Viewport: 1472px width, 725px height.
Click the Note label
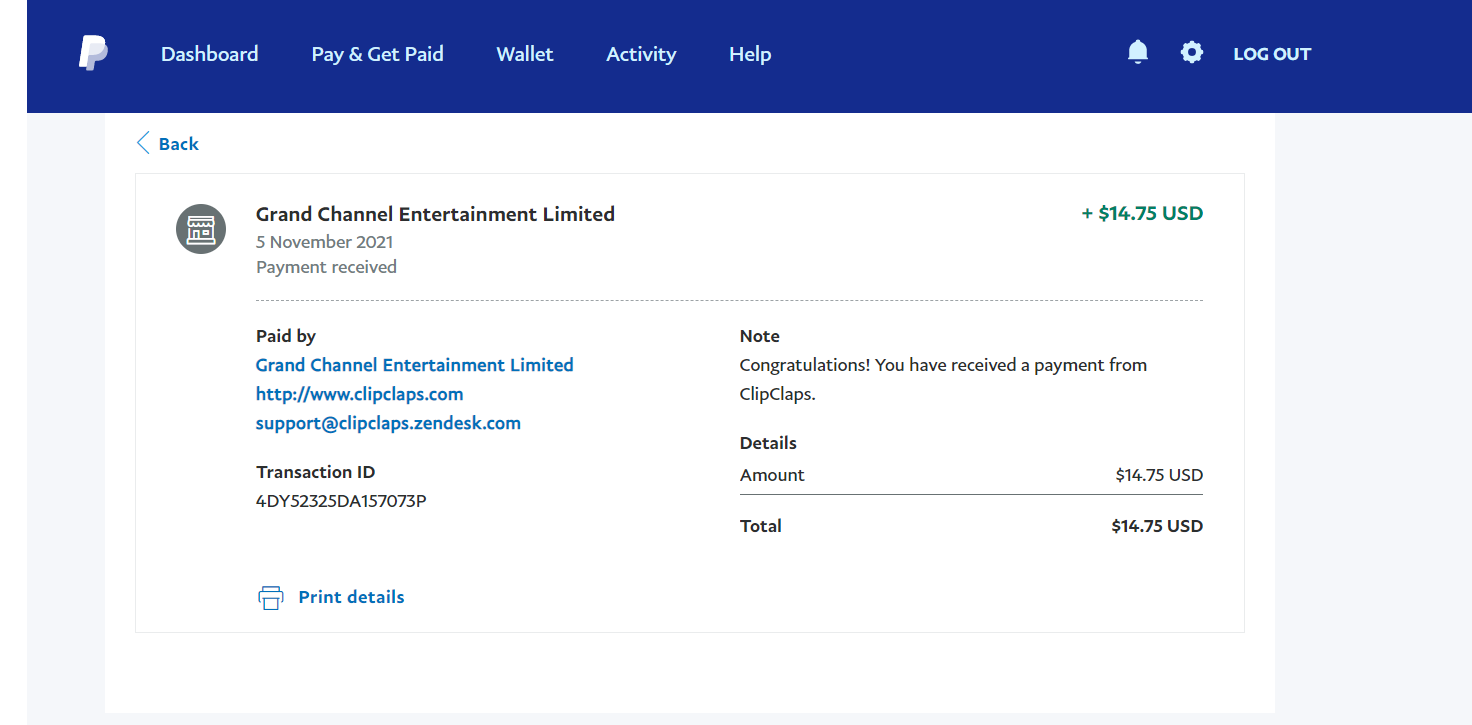(x=760, y=336)
